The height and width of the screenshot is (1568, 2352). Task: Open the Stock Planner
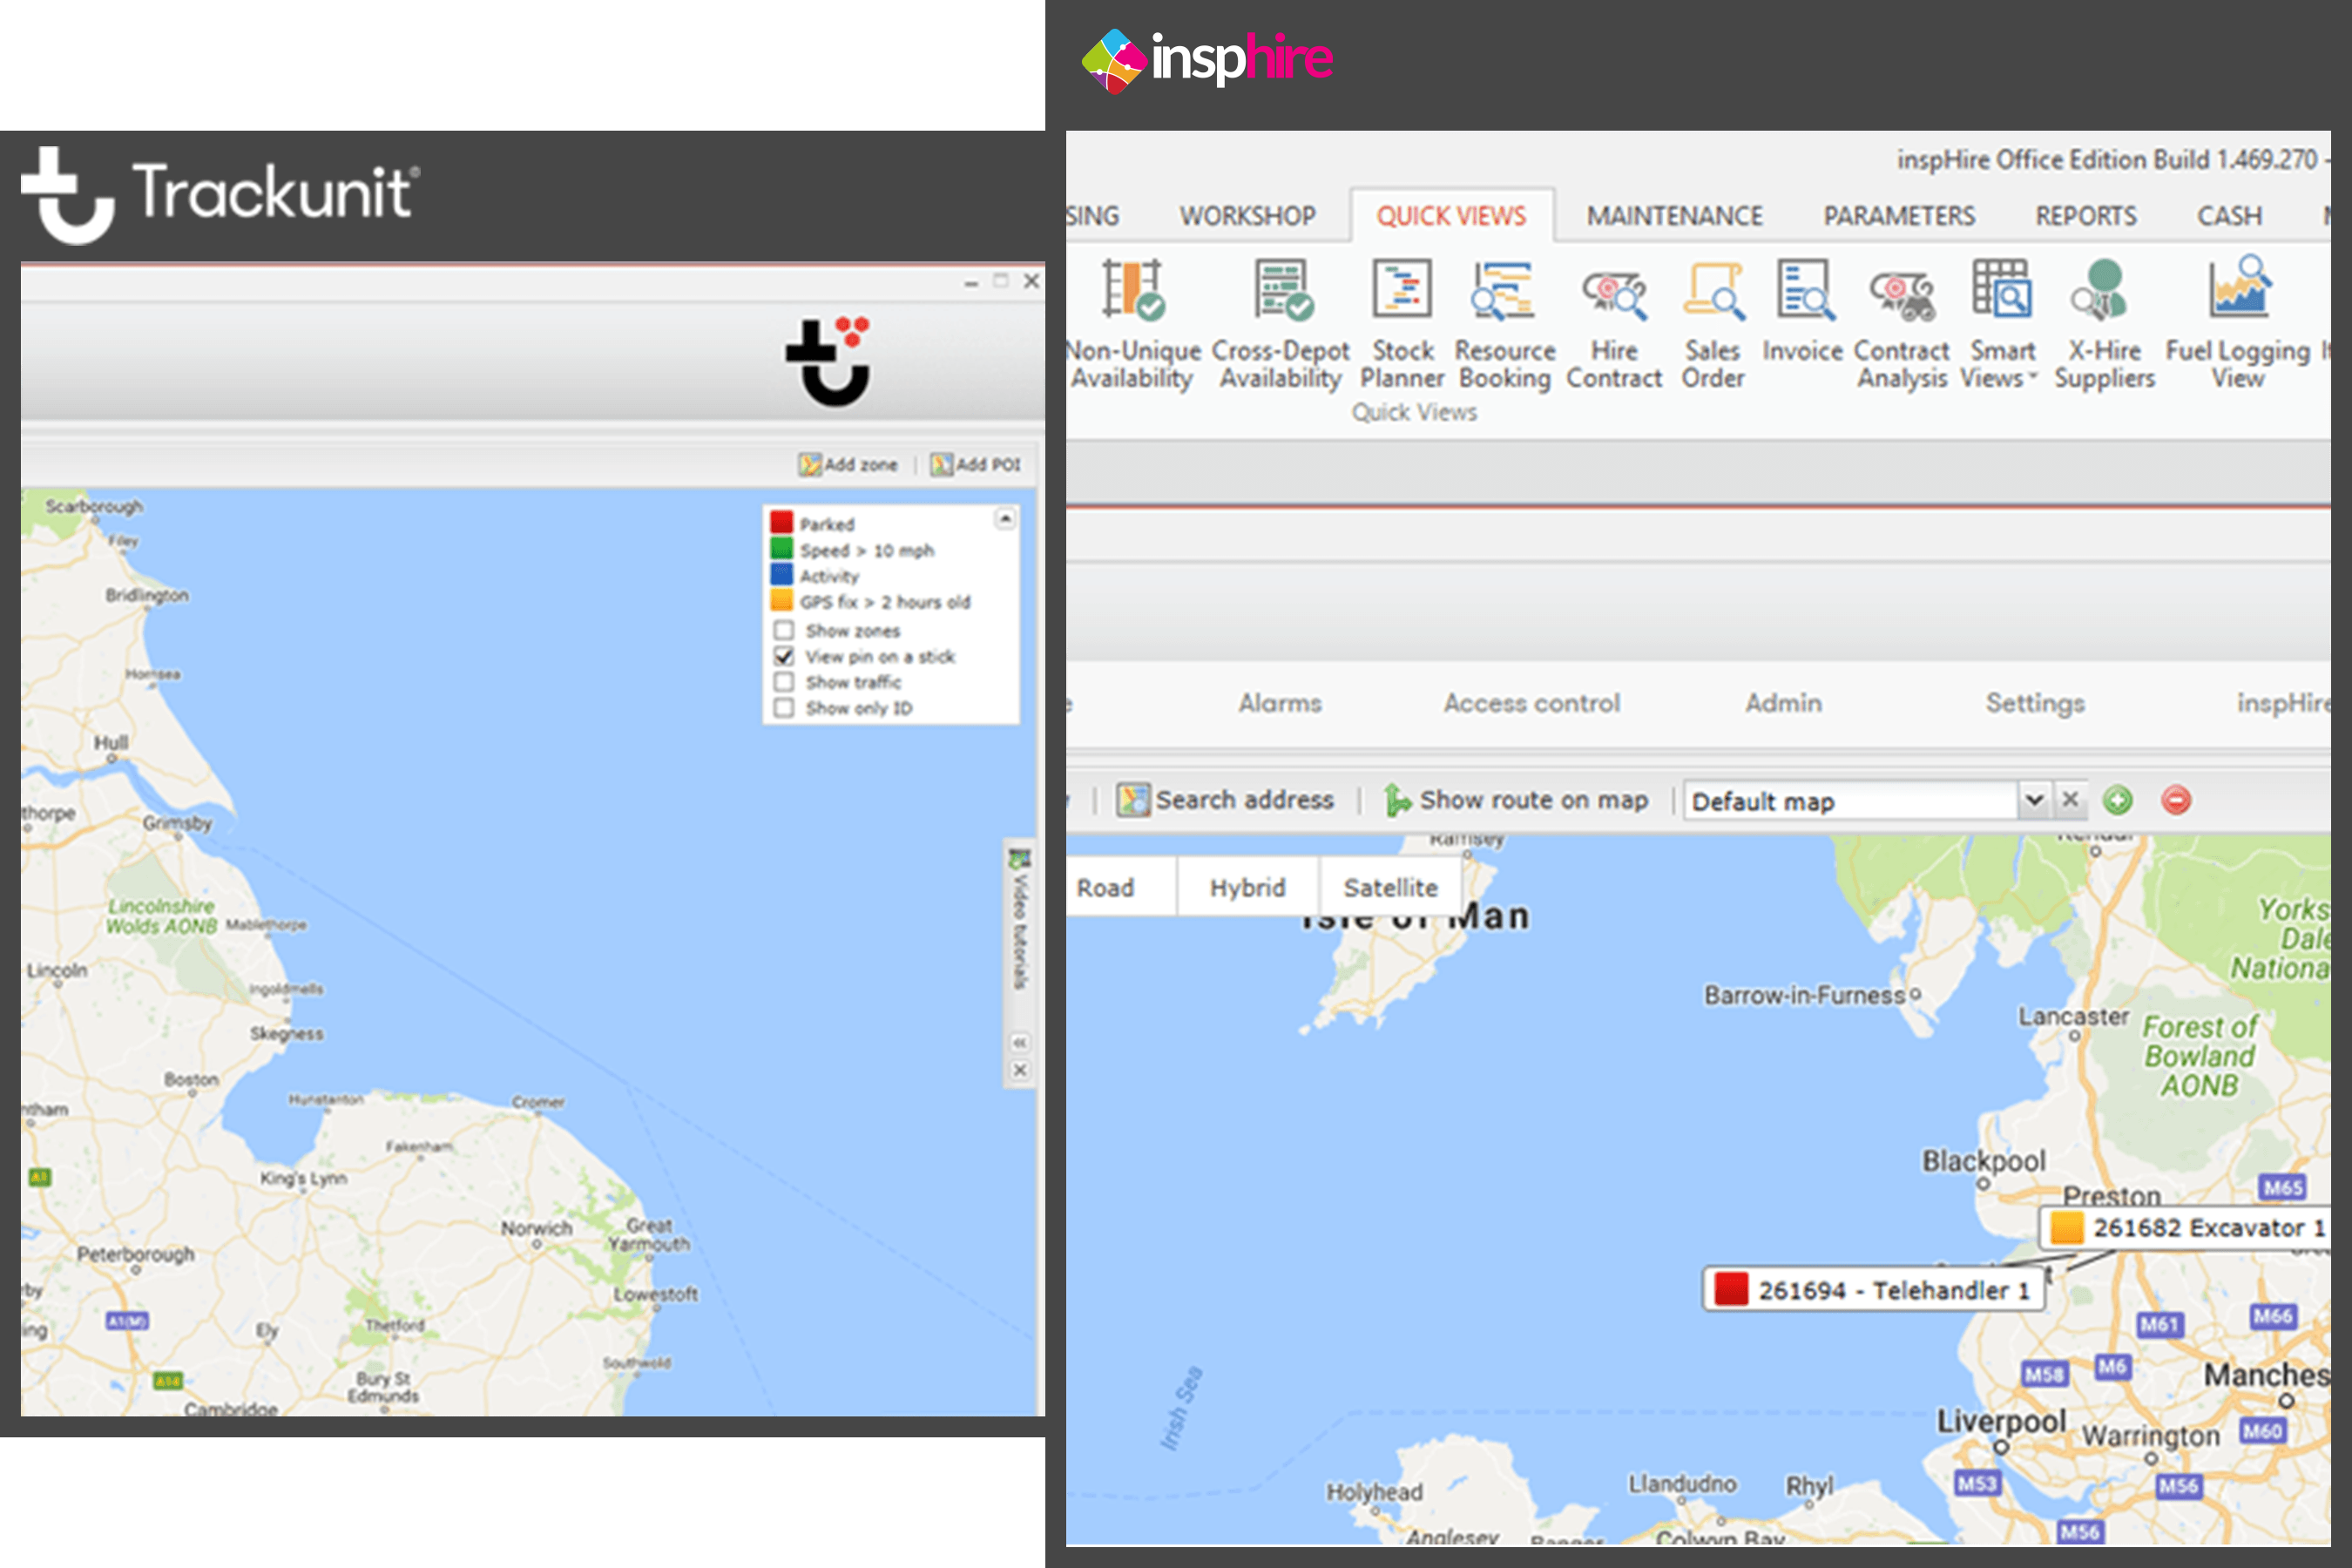pos(1402,324)
